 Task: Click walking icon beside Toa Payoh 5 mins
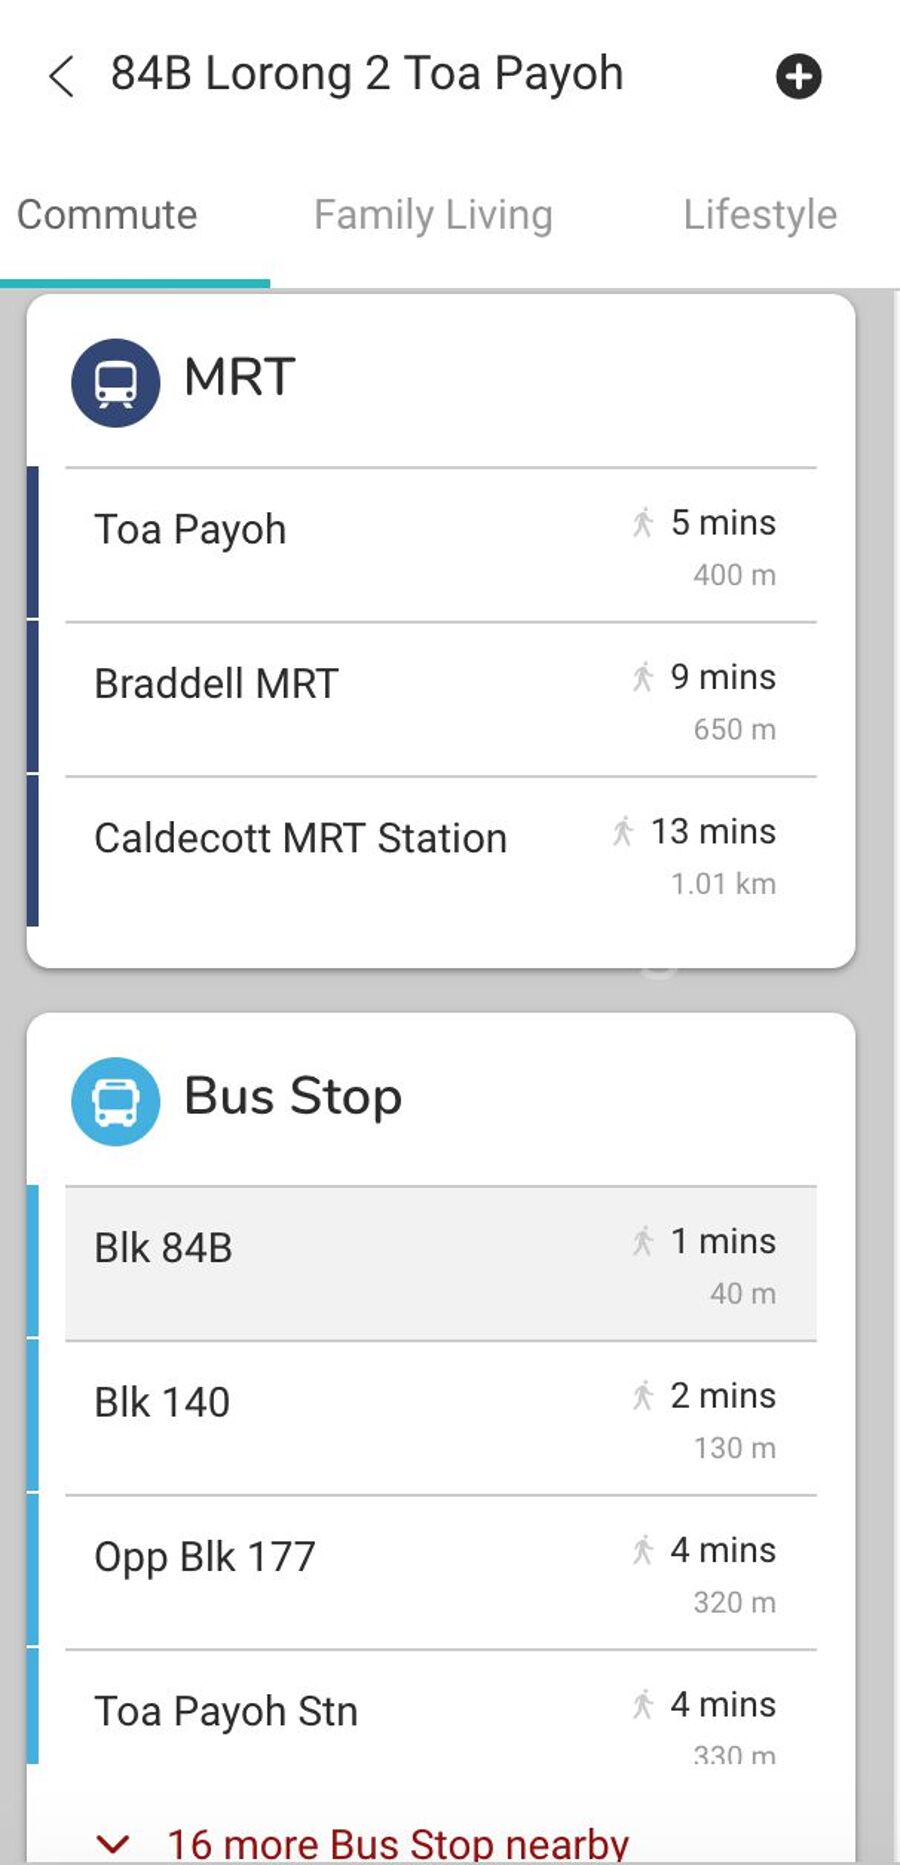point(643,522)
